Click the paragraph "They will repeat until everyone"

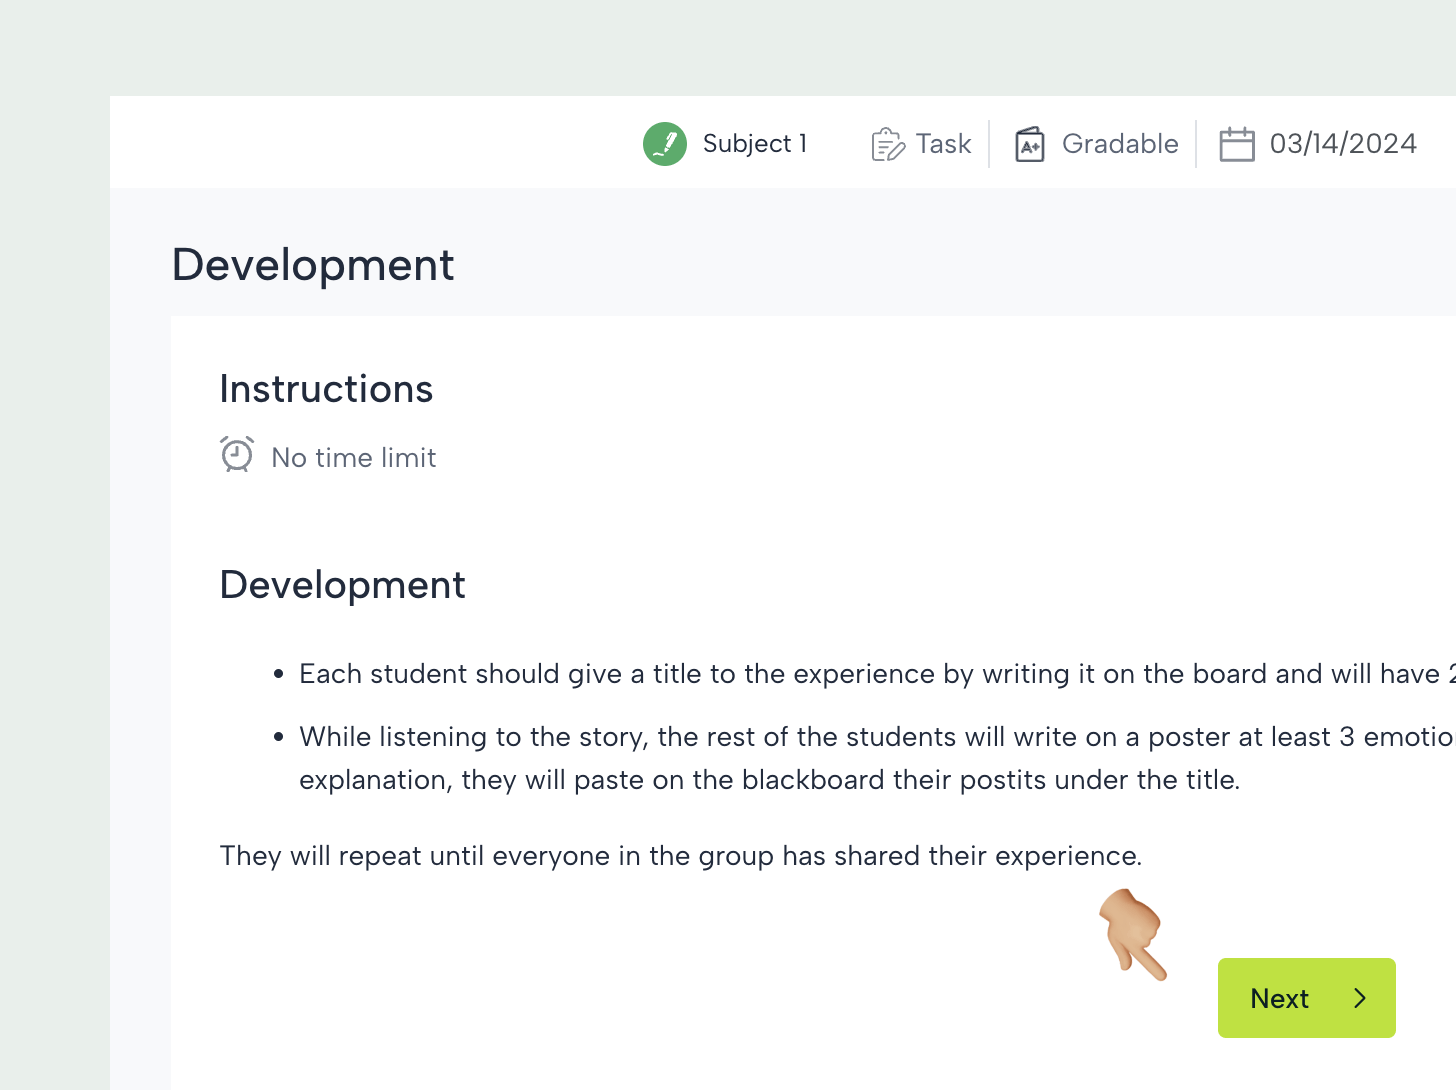pos(680,856)
